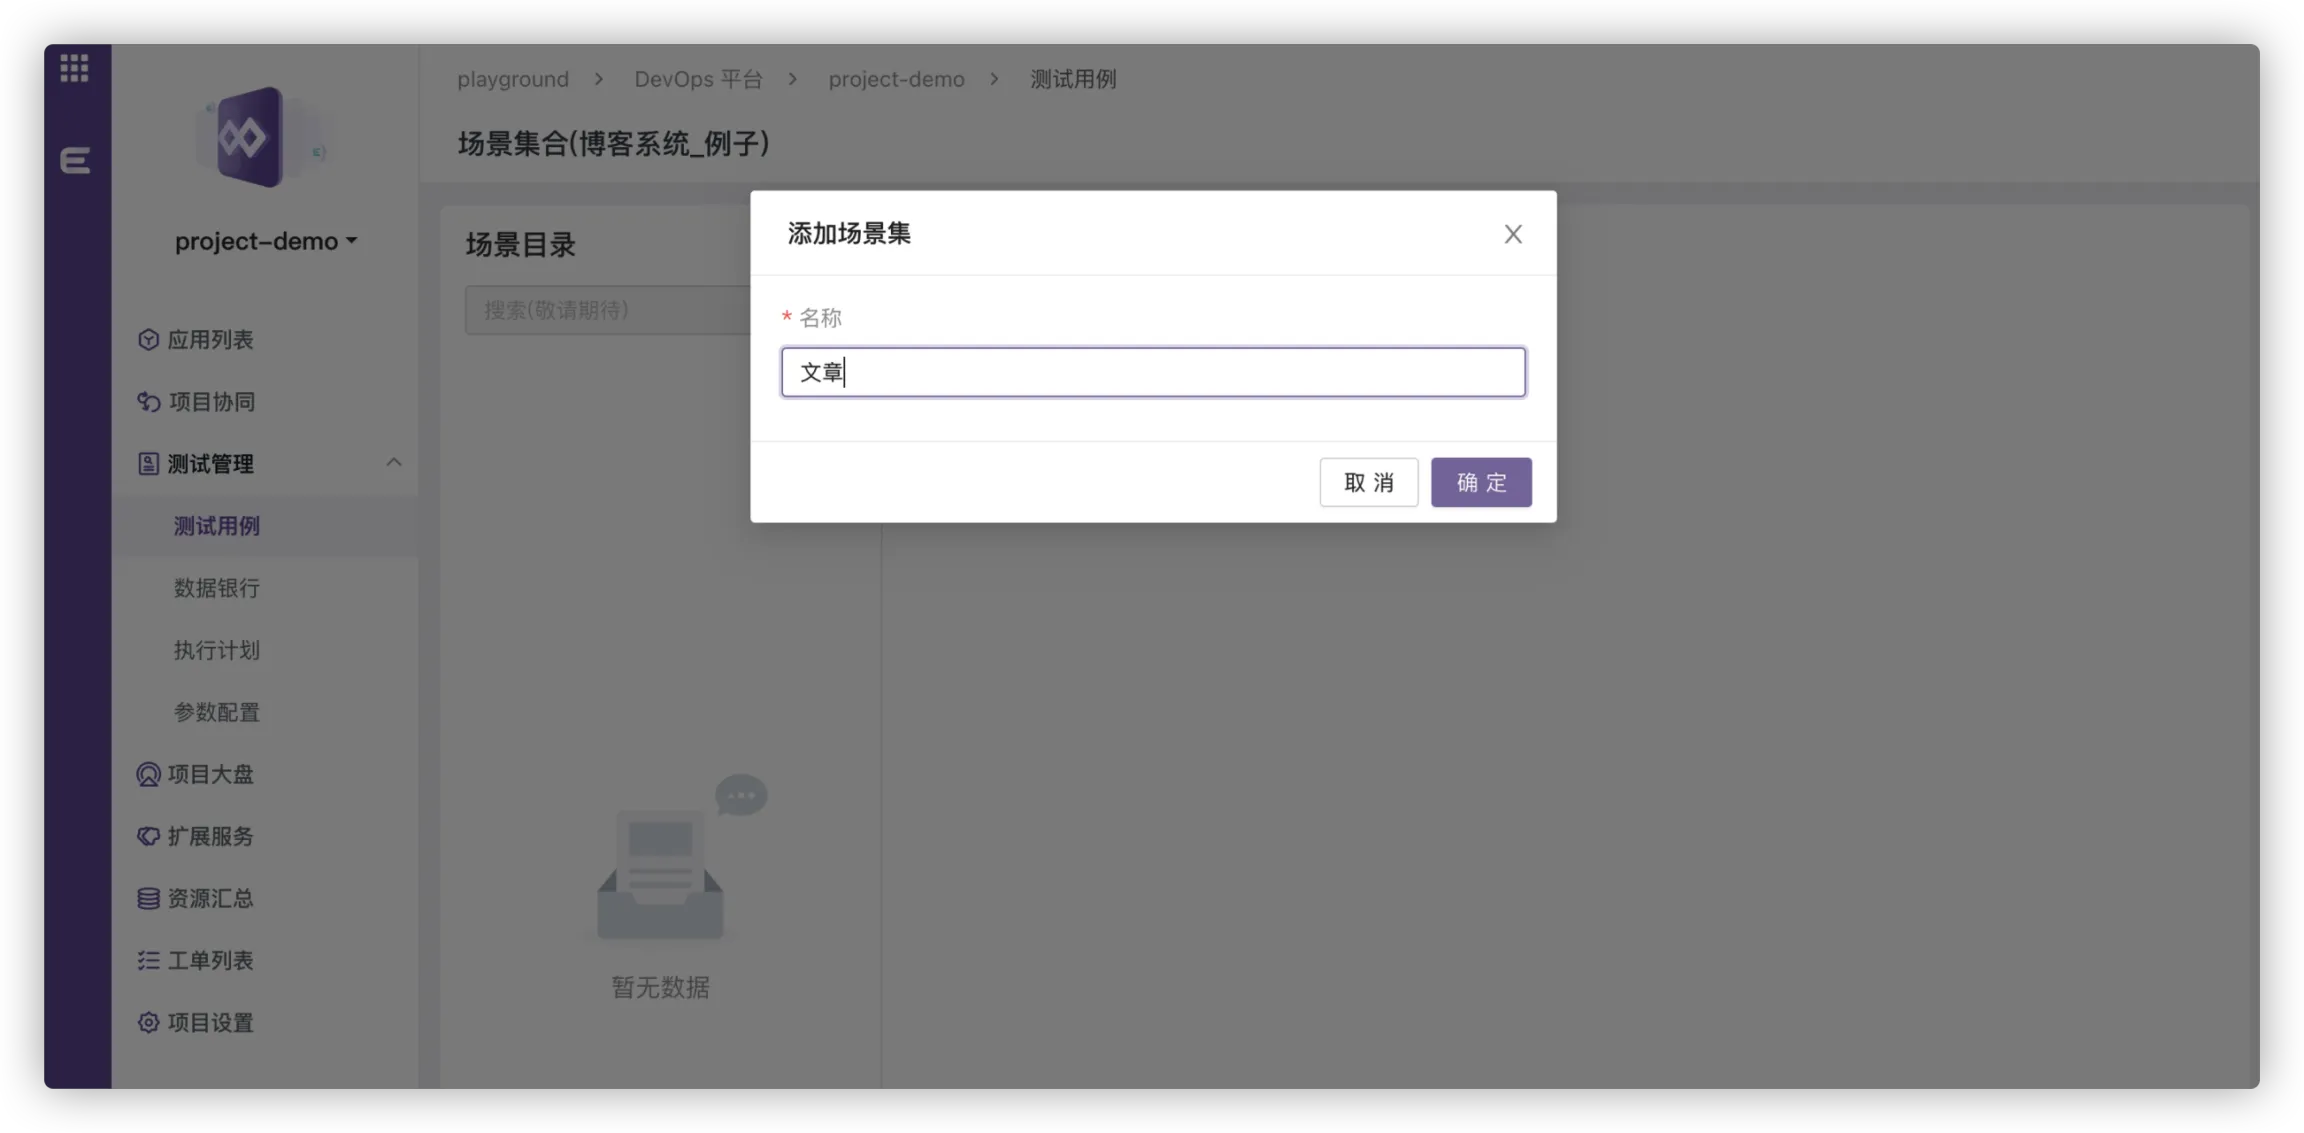This screenshot has height=1133, width=2304.
Task: Open the project-demo switcher dropdown
Action: pos(266,241)
